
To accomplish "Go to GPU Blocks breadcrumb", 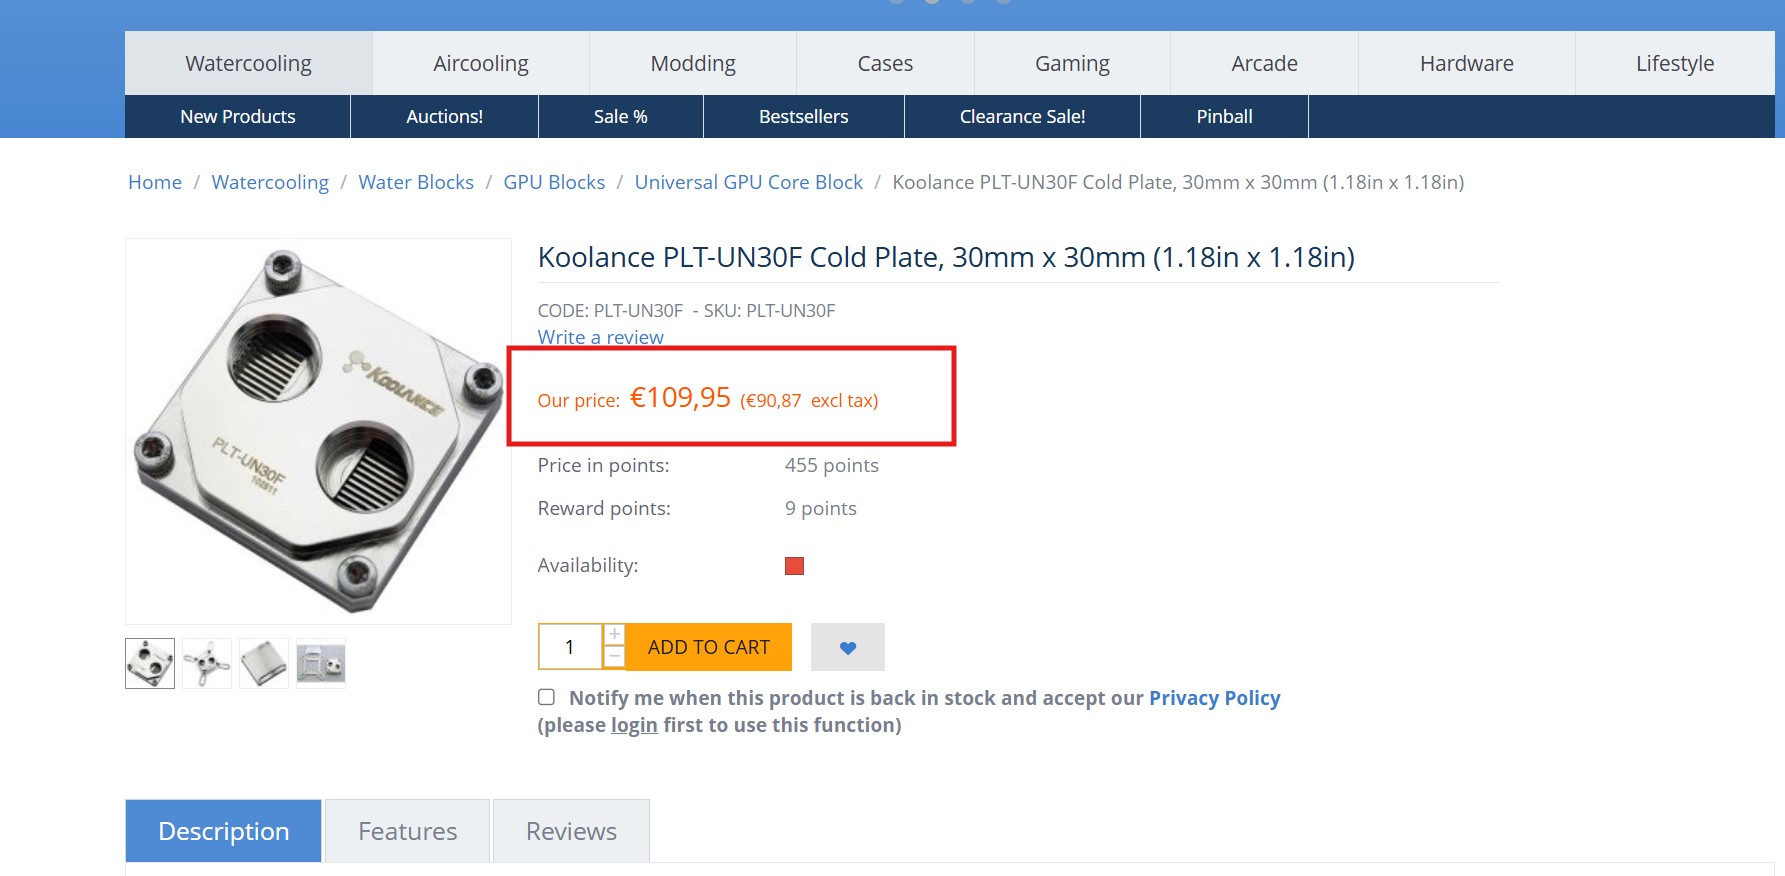I will 554,182.
